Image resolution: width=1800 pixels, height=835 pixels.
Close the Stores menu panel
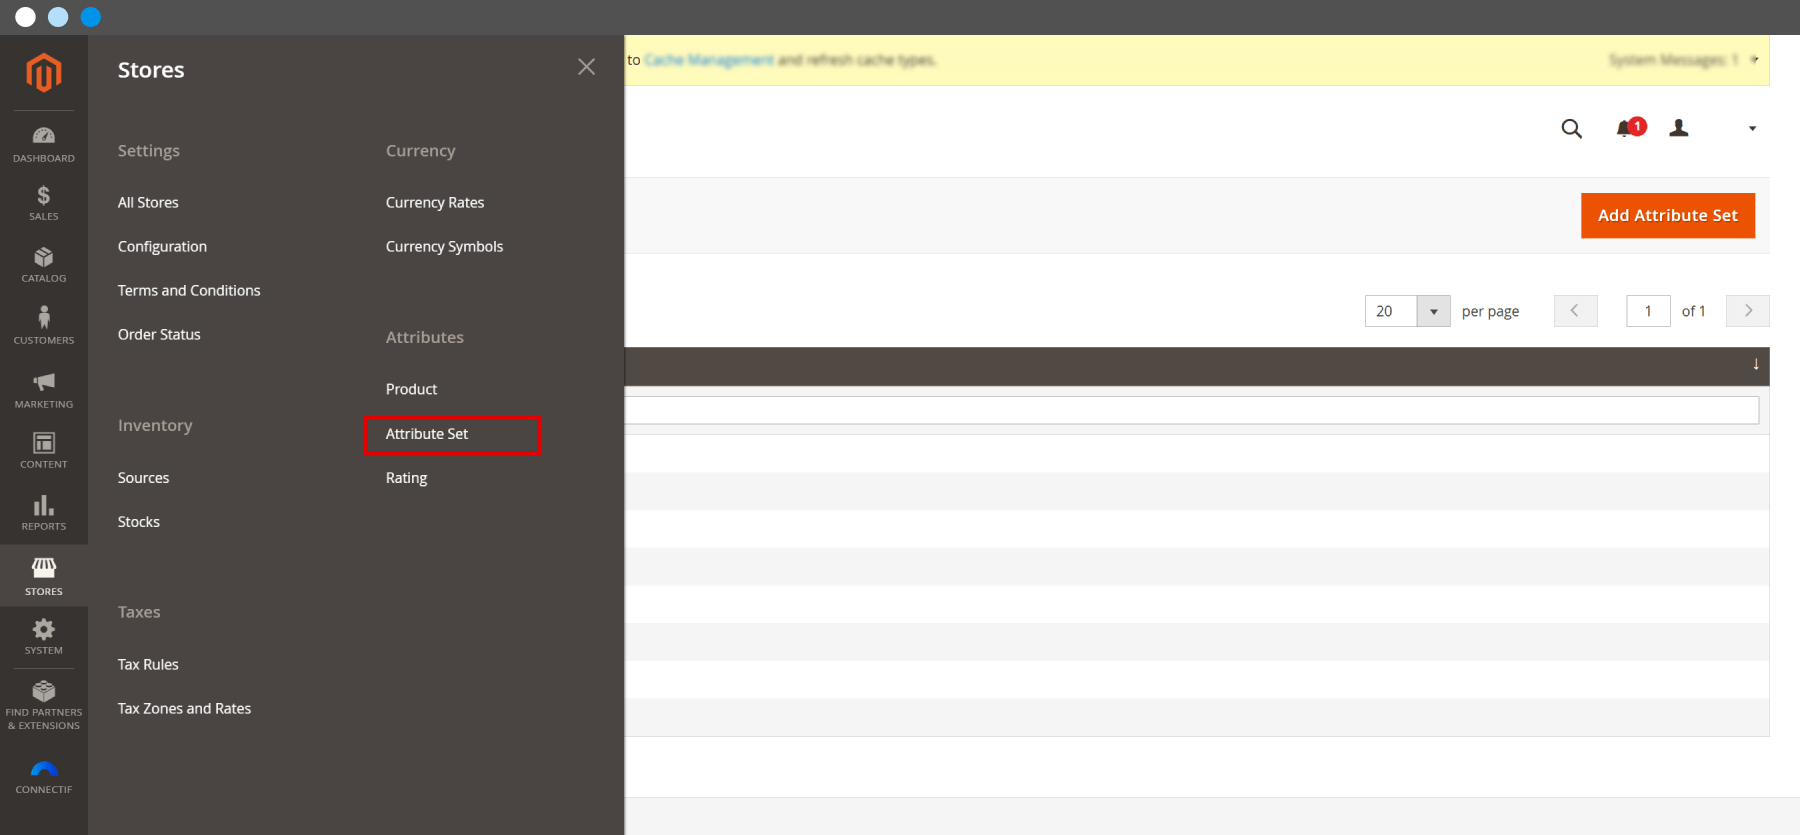(586, 67)
